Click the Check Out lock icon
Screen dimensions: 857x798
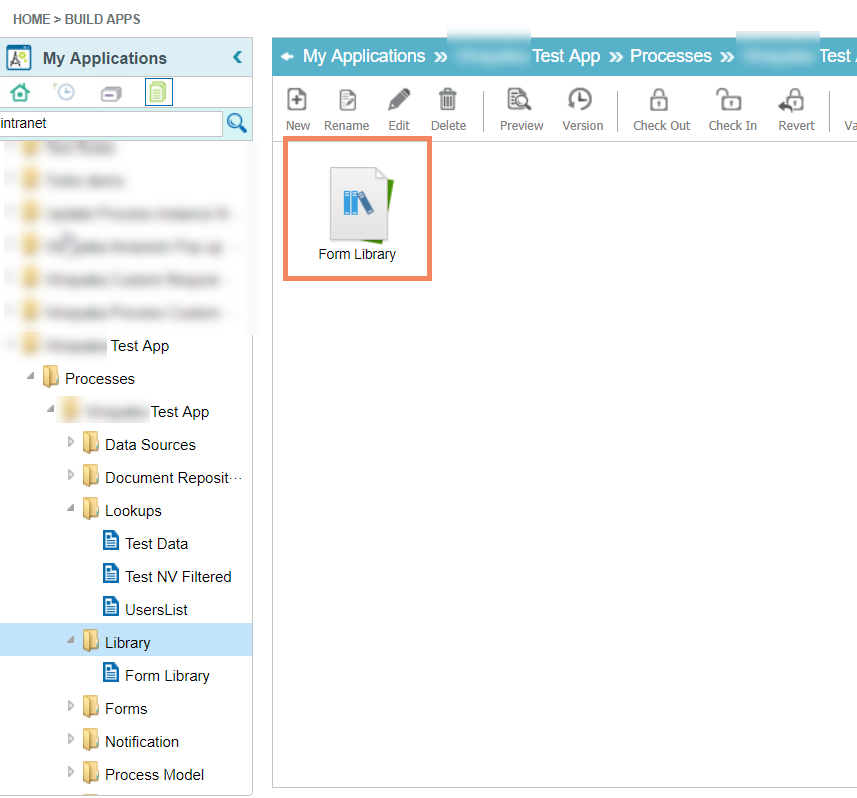(661, 101)
